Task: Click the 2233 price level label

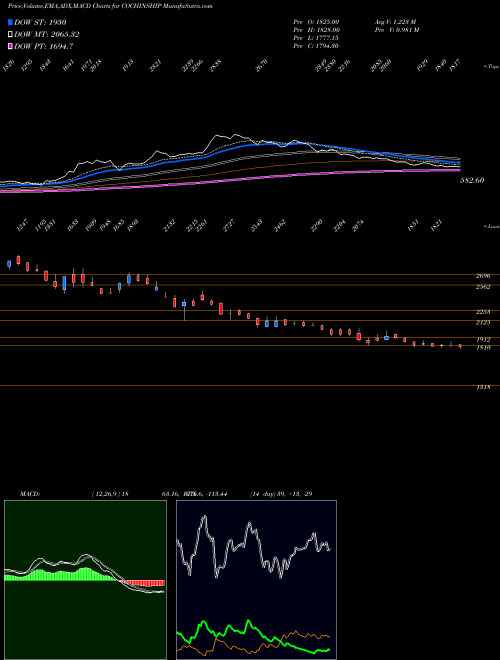Action: click(483, 312)
